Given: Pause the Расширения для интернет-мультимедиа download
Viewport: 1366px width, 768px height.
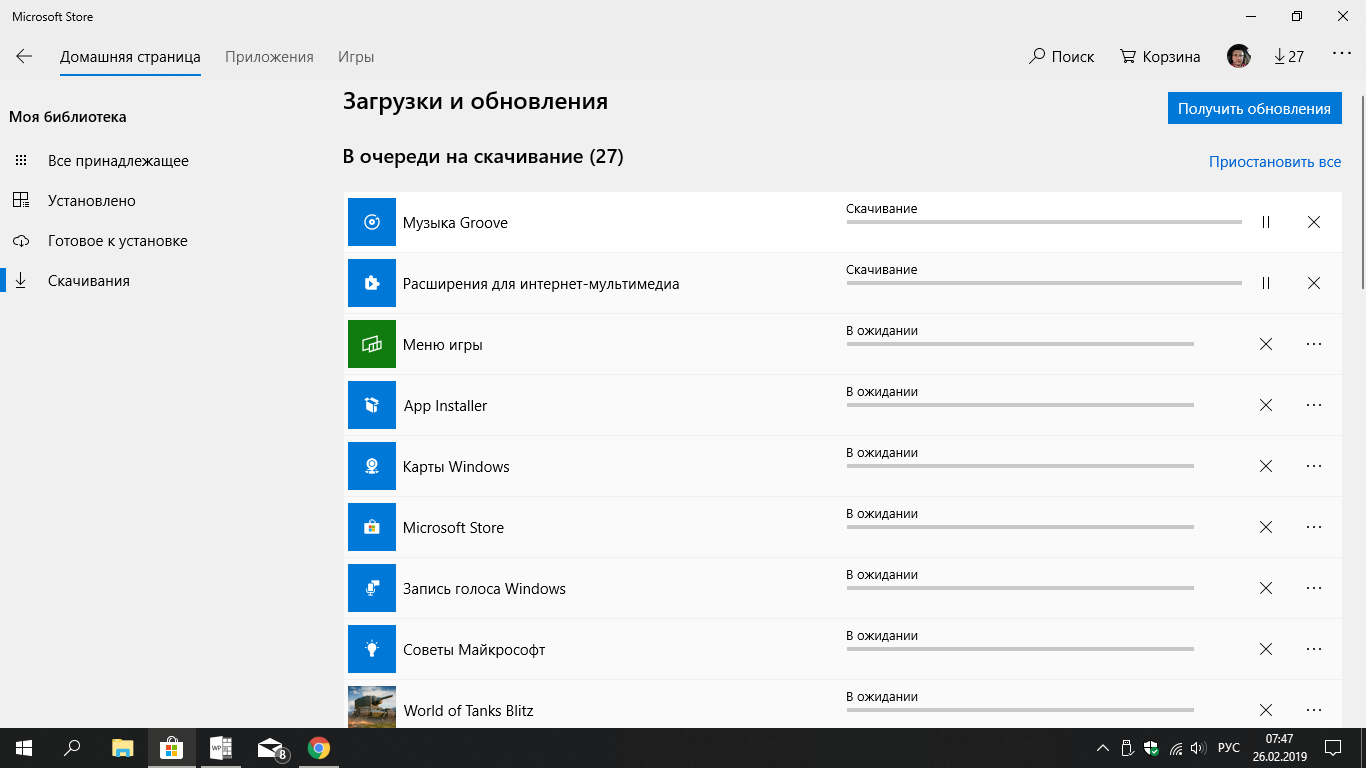Looking at the screenshot, I should (1266, 283).
